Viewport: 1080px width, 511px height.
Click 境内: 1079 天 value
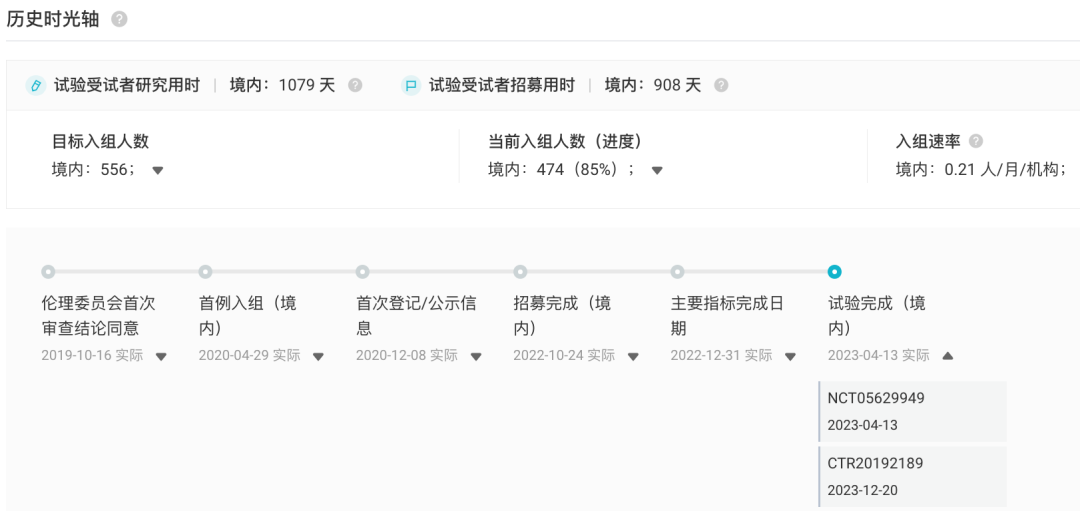tap(282, 85)
